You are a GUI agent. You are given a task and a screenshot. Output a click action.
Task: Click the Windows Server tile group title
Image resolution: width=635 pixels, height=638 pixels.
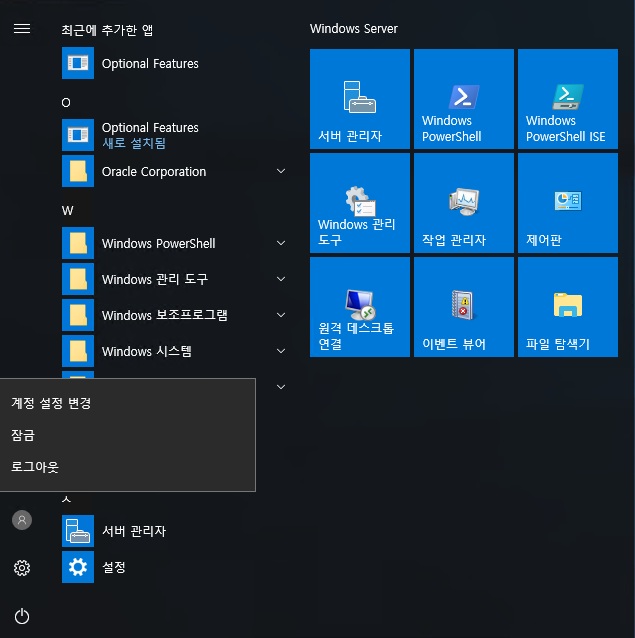pos(354,28)
